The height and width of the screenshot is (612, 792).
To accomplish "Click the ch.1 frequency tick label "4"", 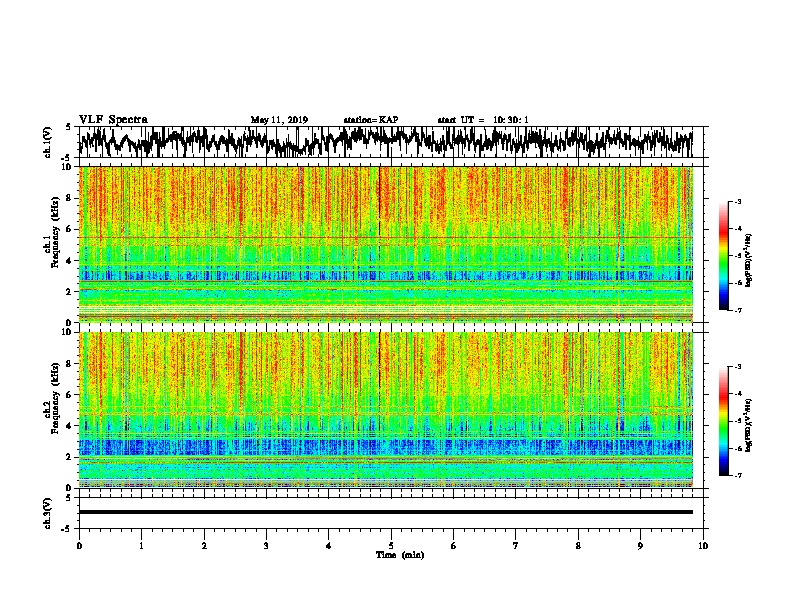I will tap(69, 261).
